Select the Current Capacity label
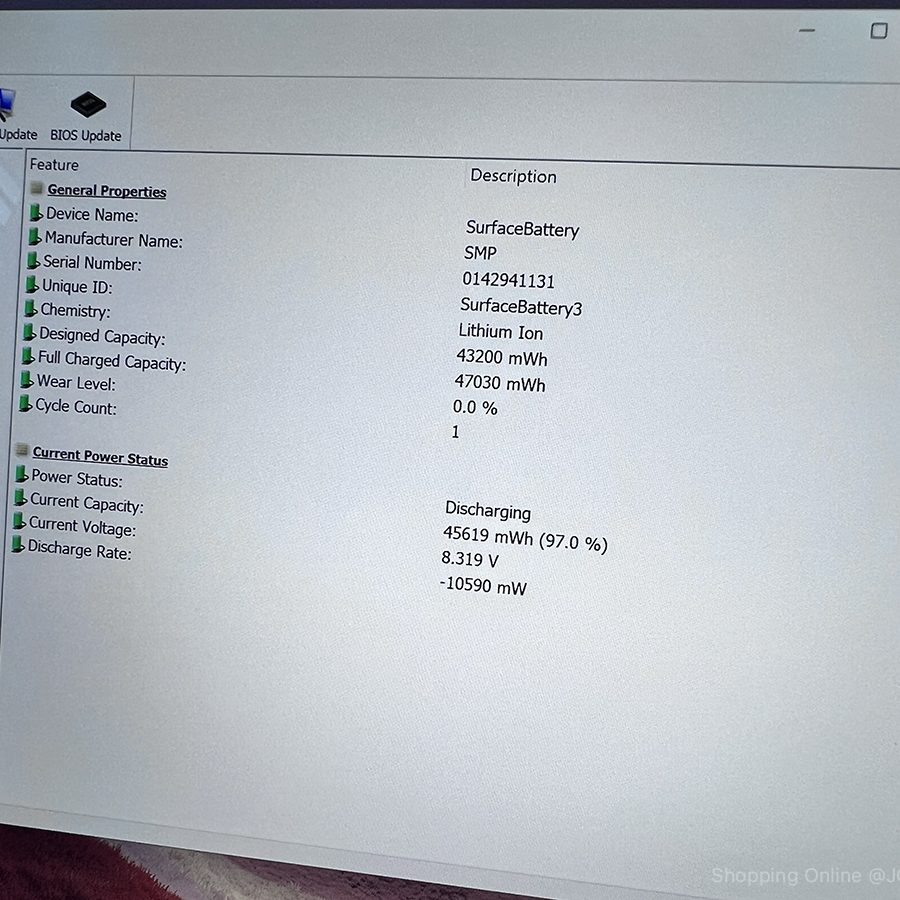Viewport: 900px width, 900px height. click(87, 503)
